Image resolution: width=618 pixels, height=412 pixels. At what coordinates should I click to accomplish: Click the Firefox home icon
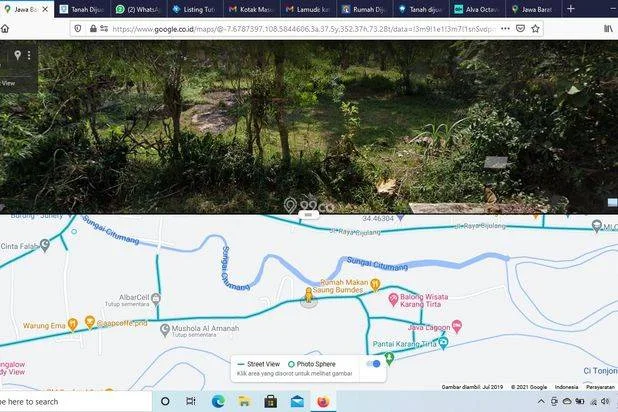click(x=4, y=28)
